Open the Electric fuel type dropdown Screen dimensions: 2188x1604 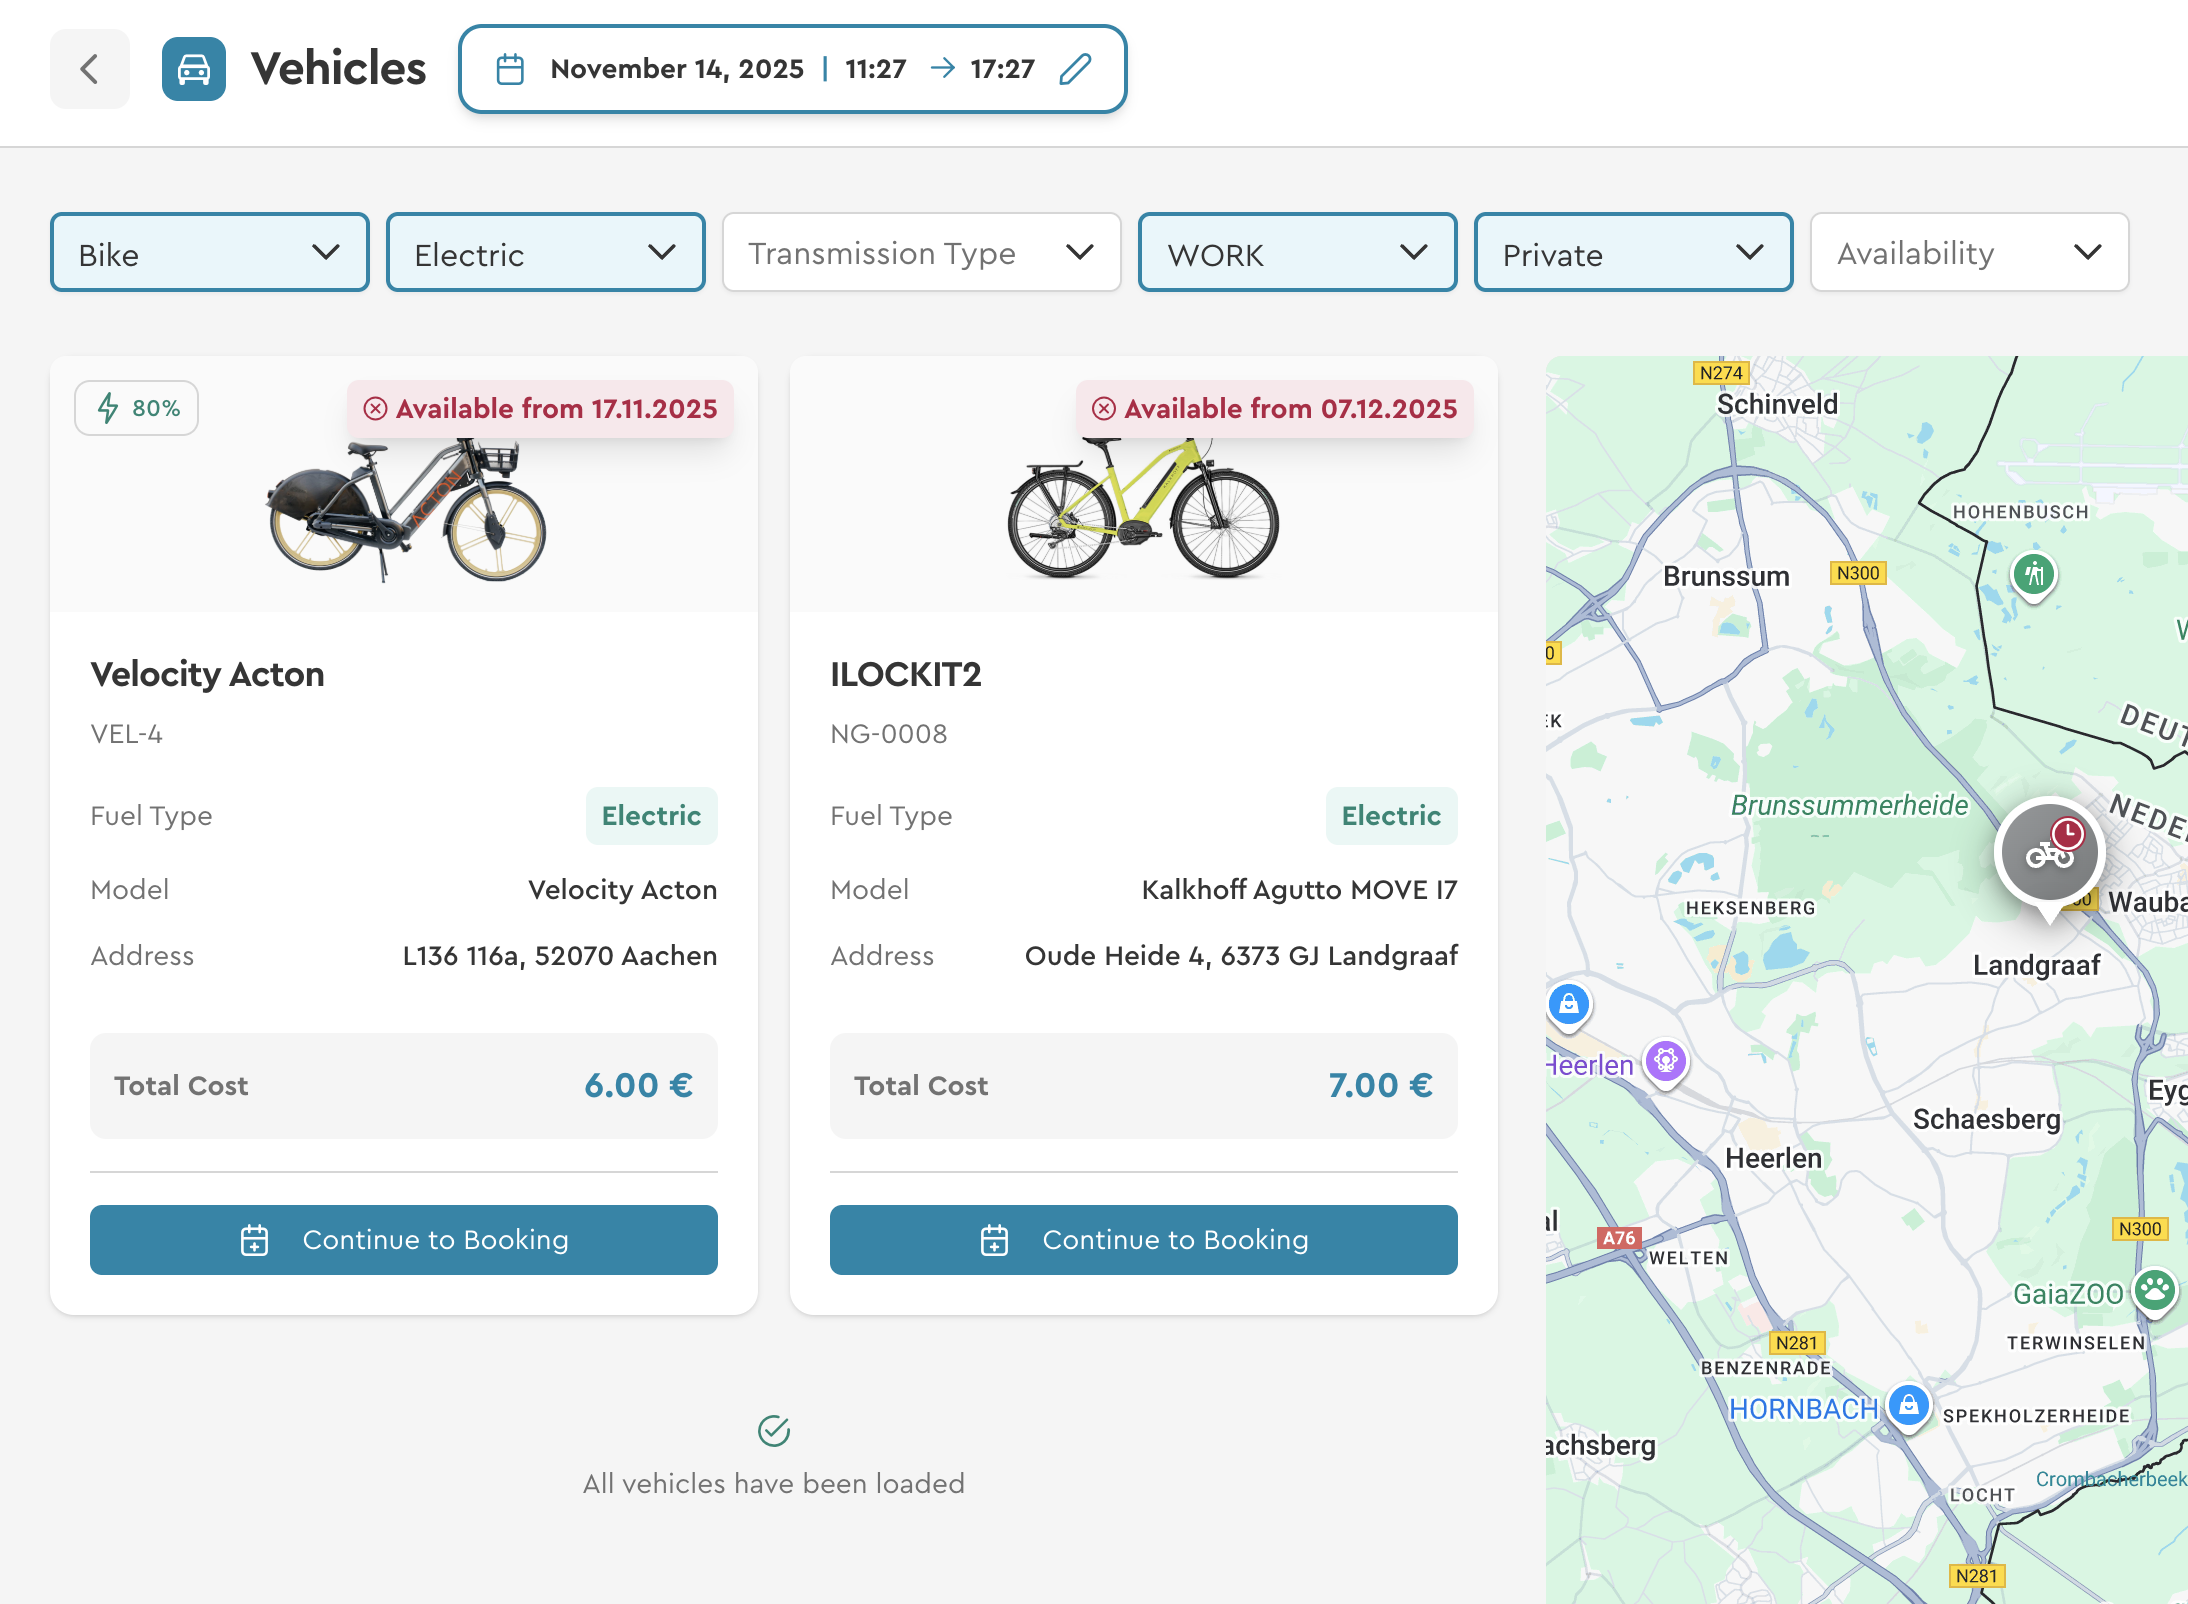[546, 253]
